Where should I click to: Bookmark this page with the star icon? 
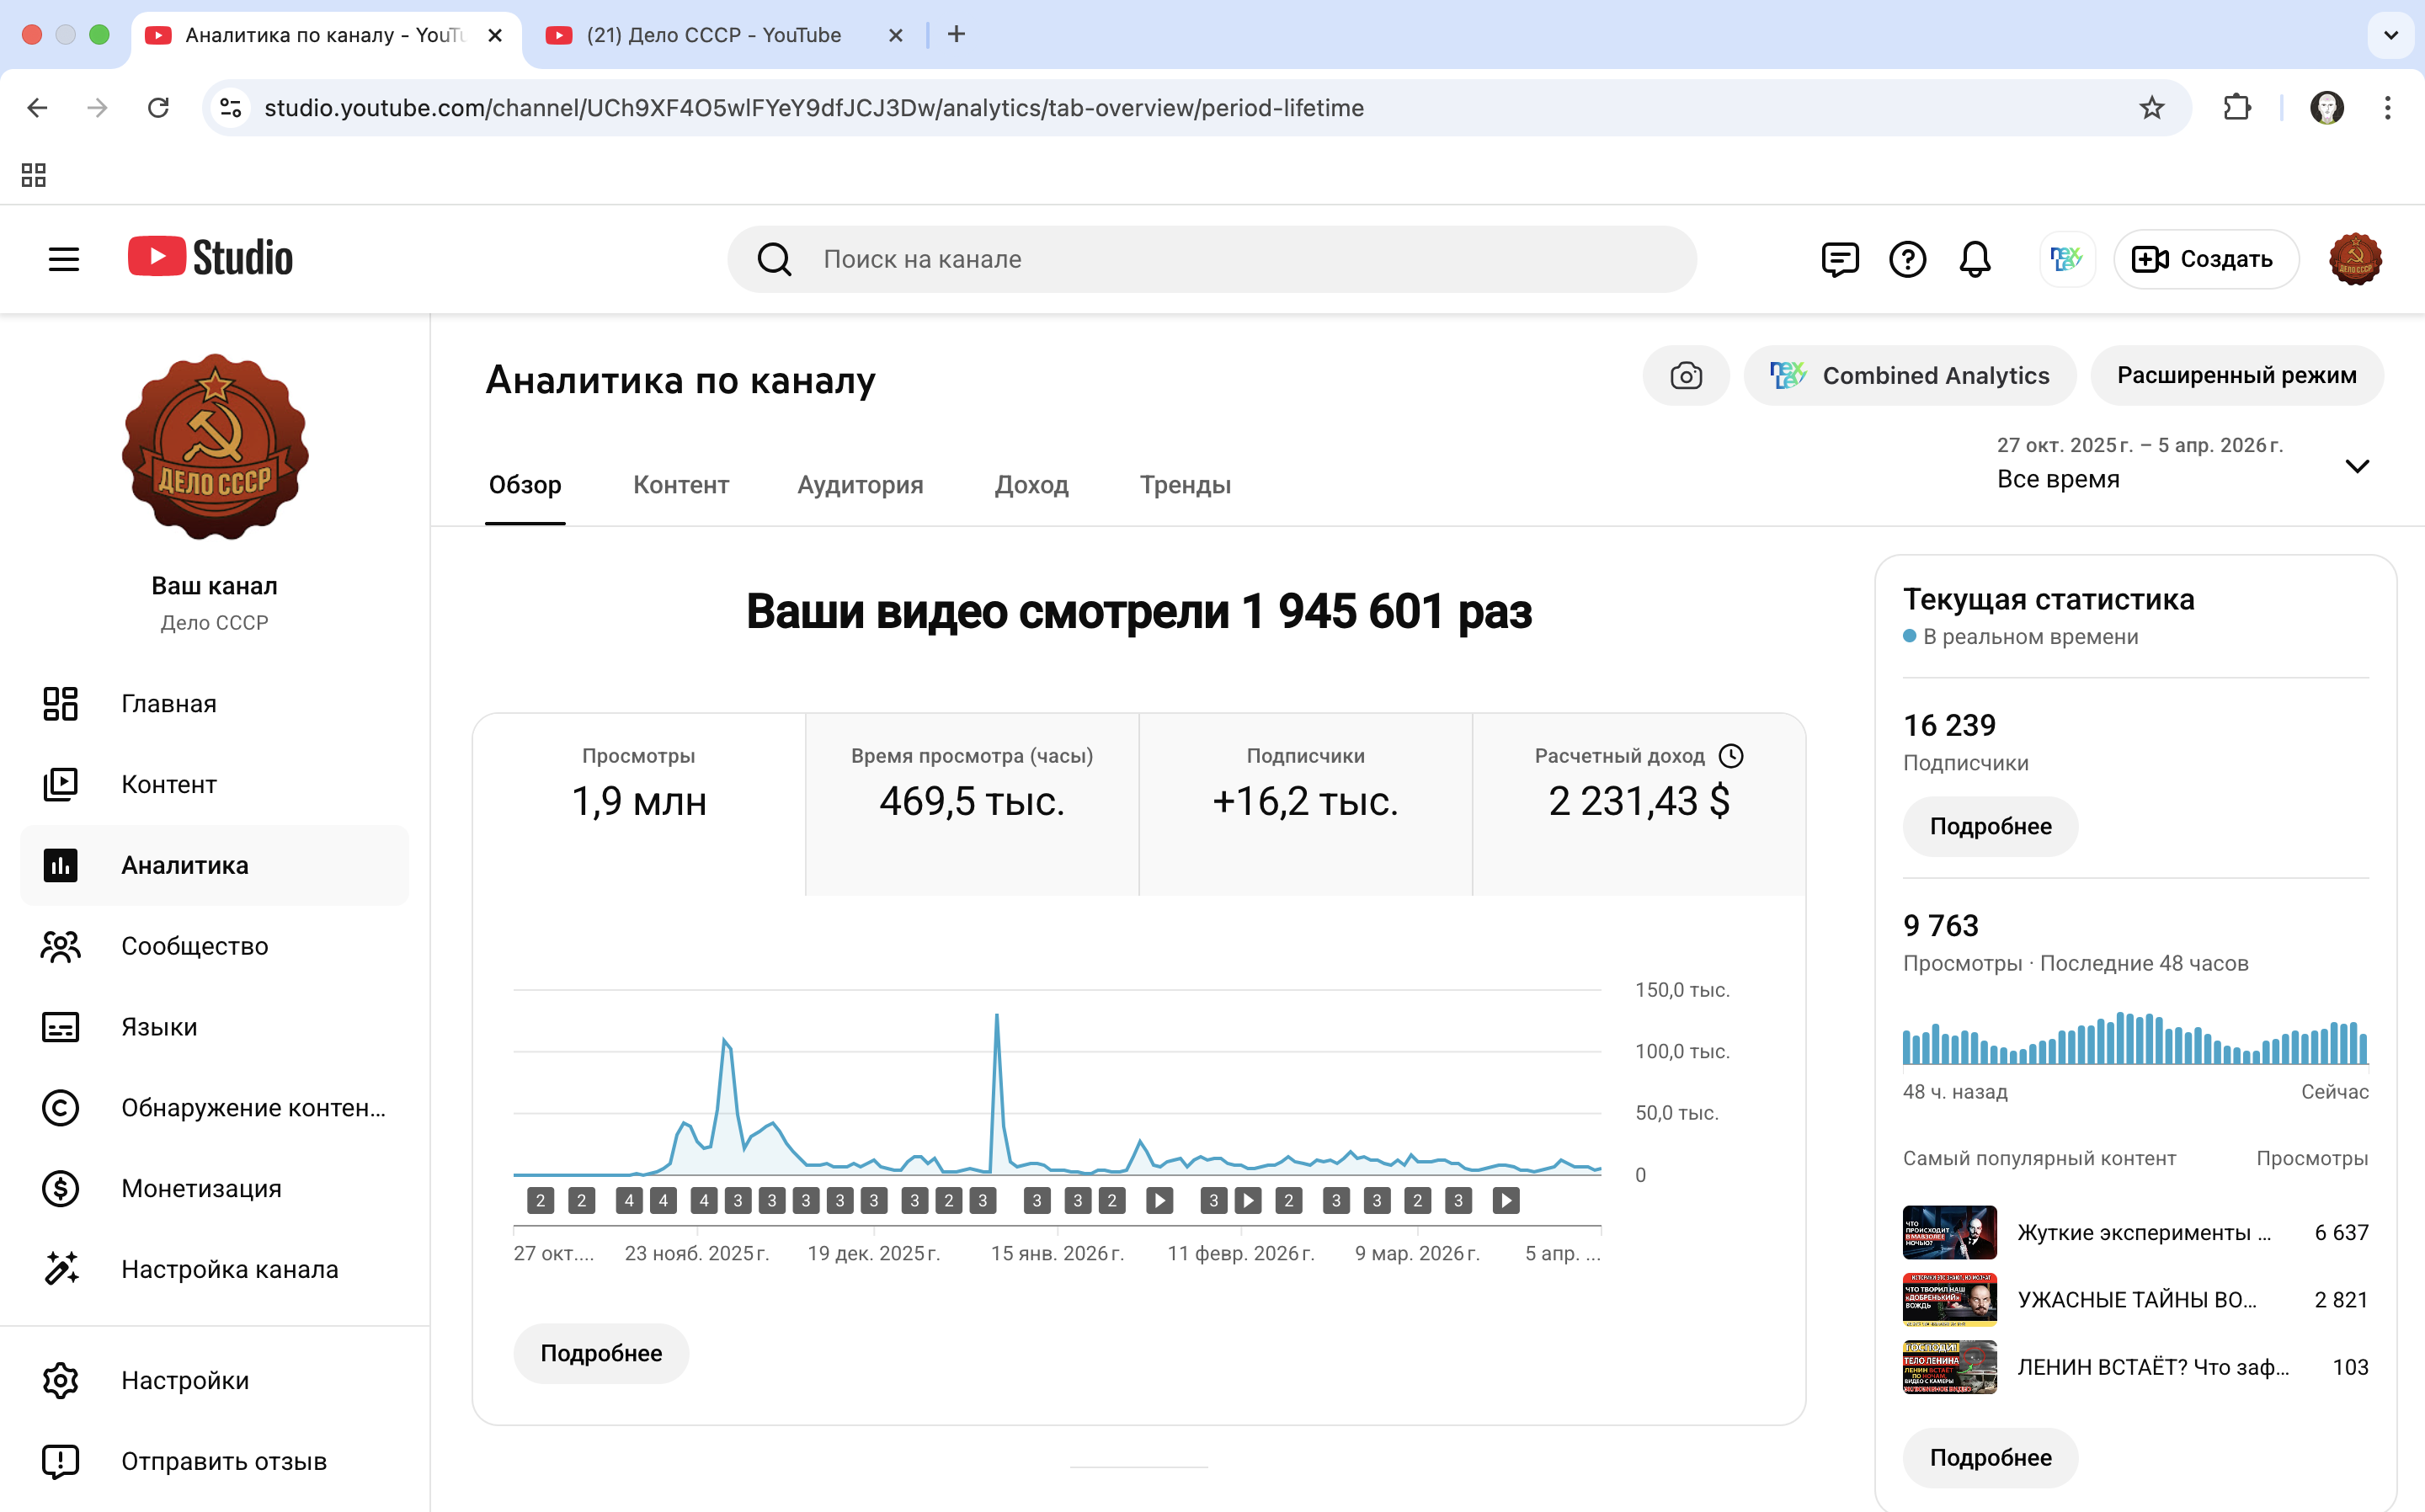(2151, 108)
